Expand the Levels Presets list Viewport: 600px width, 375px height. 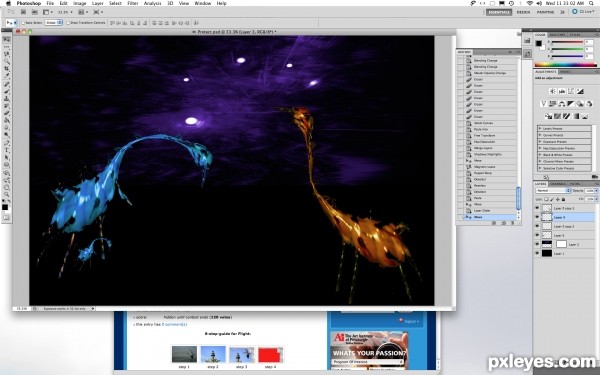click(564, 129)
